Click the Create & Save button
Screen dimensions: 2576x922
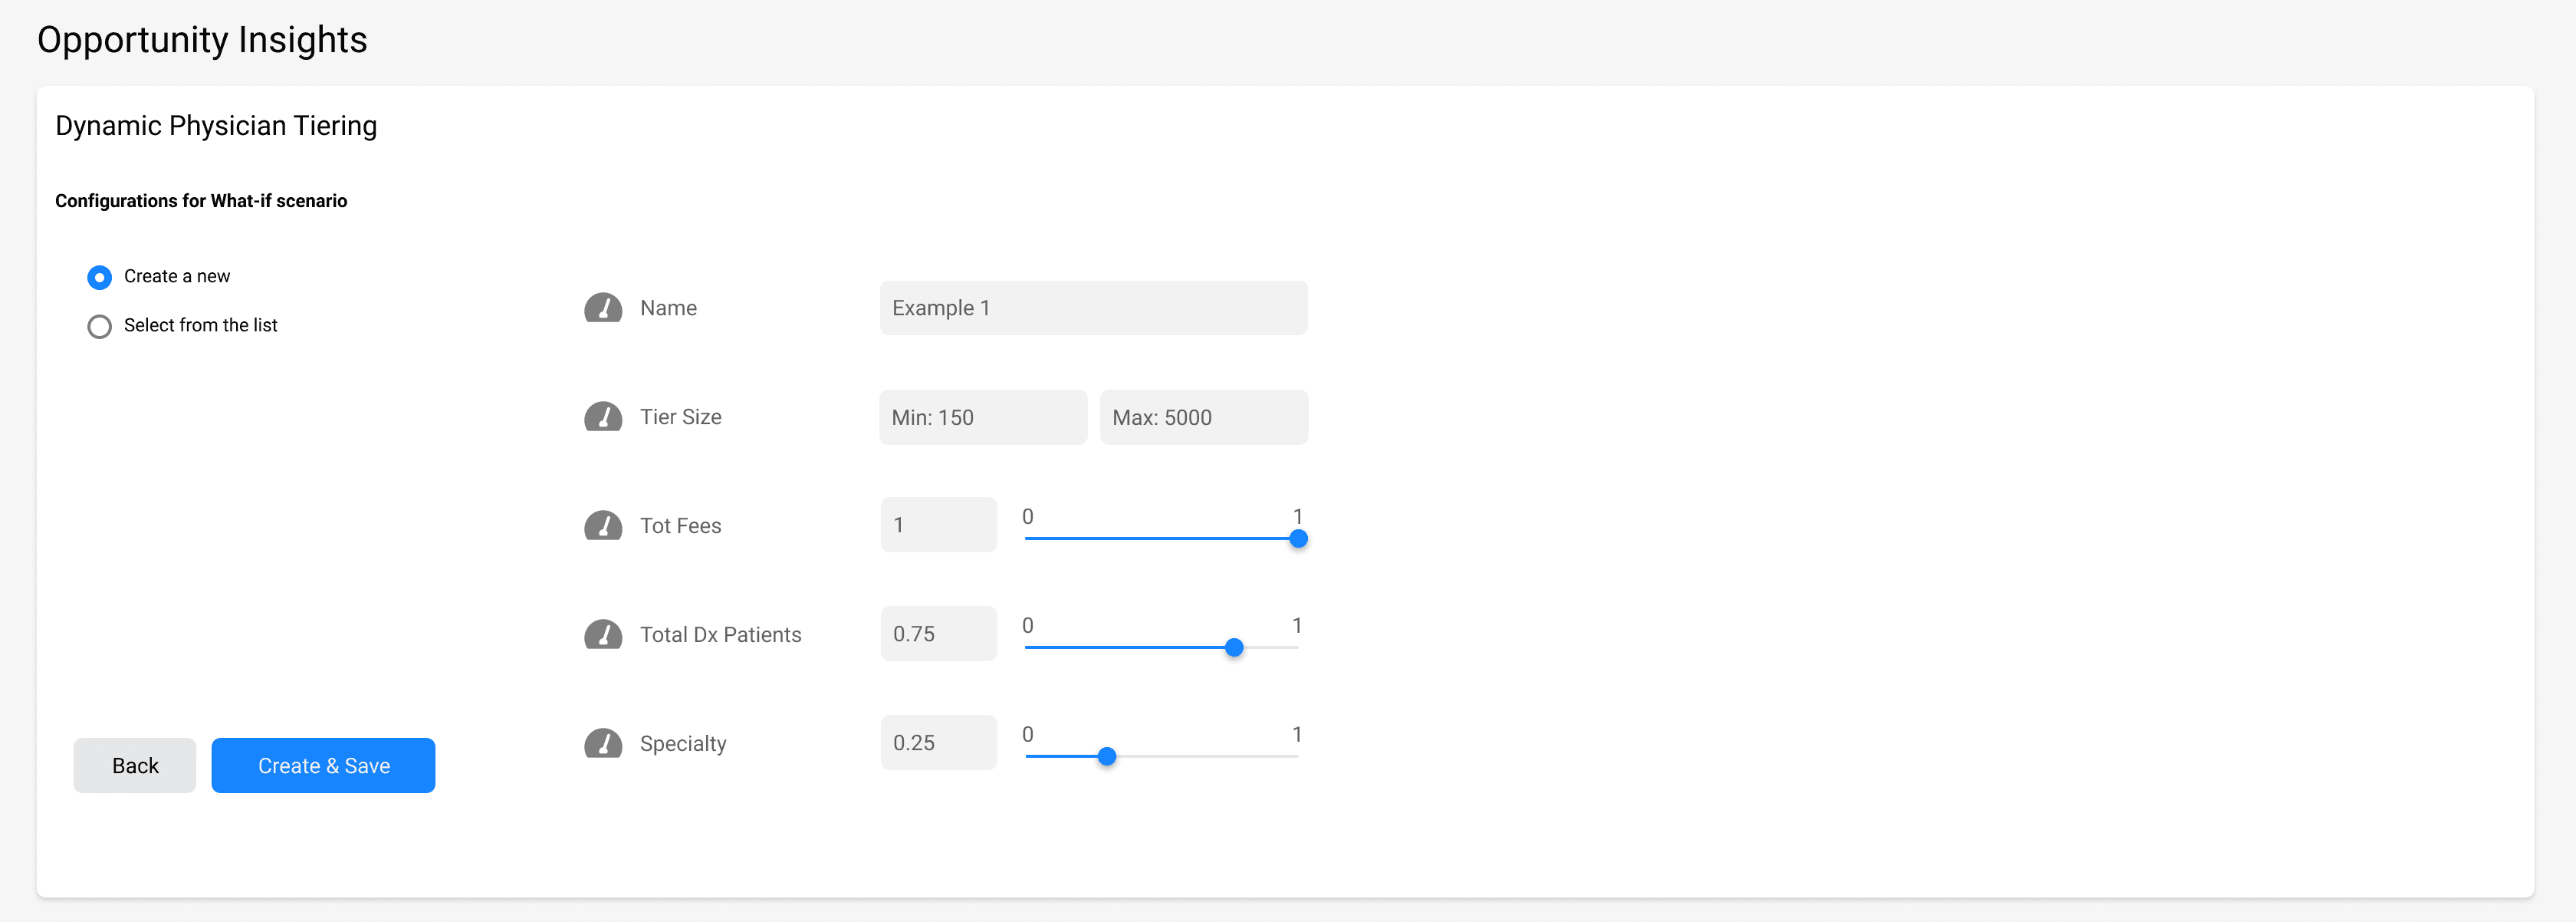point(323,766)
